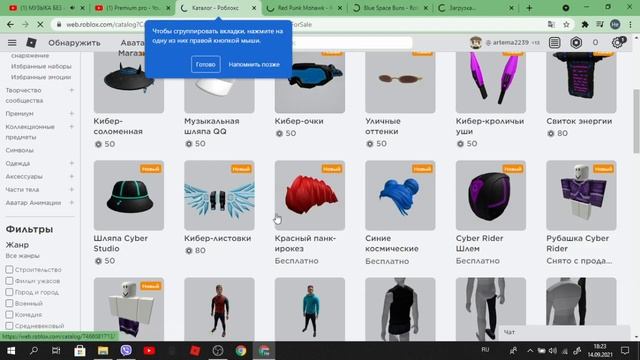640x360 pixels.
Task: Open the Roblox hamburger menu
Action: coord(12,43)
